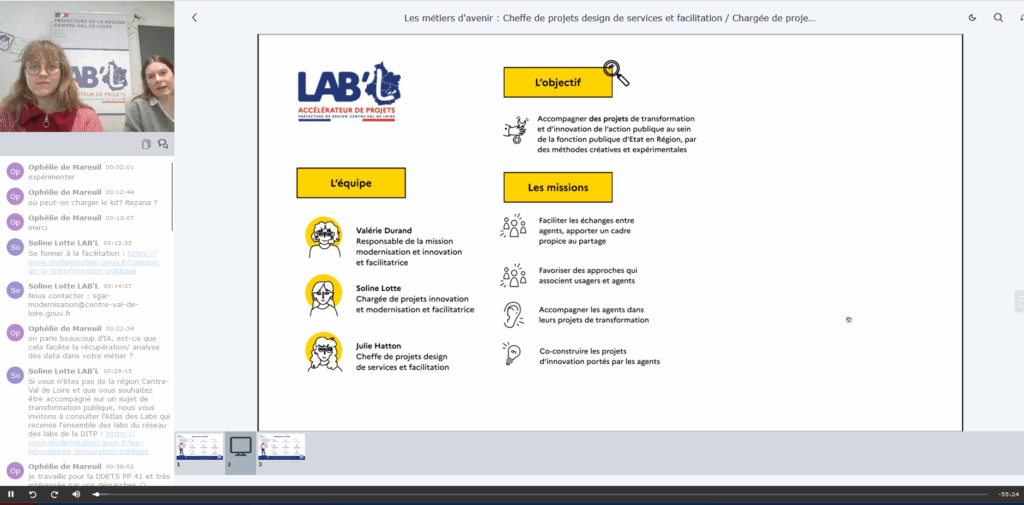Click people icon beside 'Faciliter les échanges'
The width and height of the screenshot is (1024, 505).
[513, 225]
